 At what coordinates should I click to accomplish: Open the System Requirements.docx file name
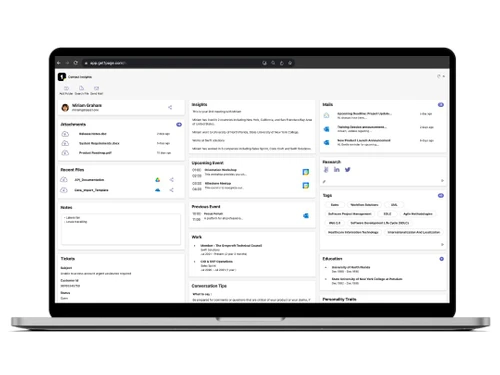tap(99, 143)
